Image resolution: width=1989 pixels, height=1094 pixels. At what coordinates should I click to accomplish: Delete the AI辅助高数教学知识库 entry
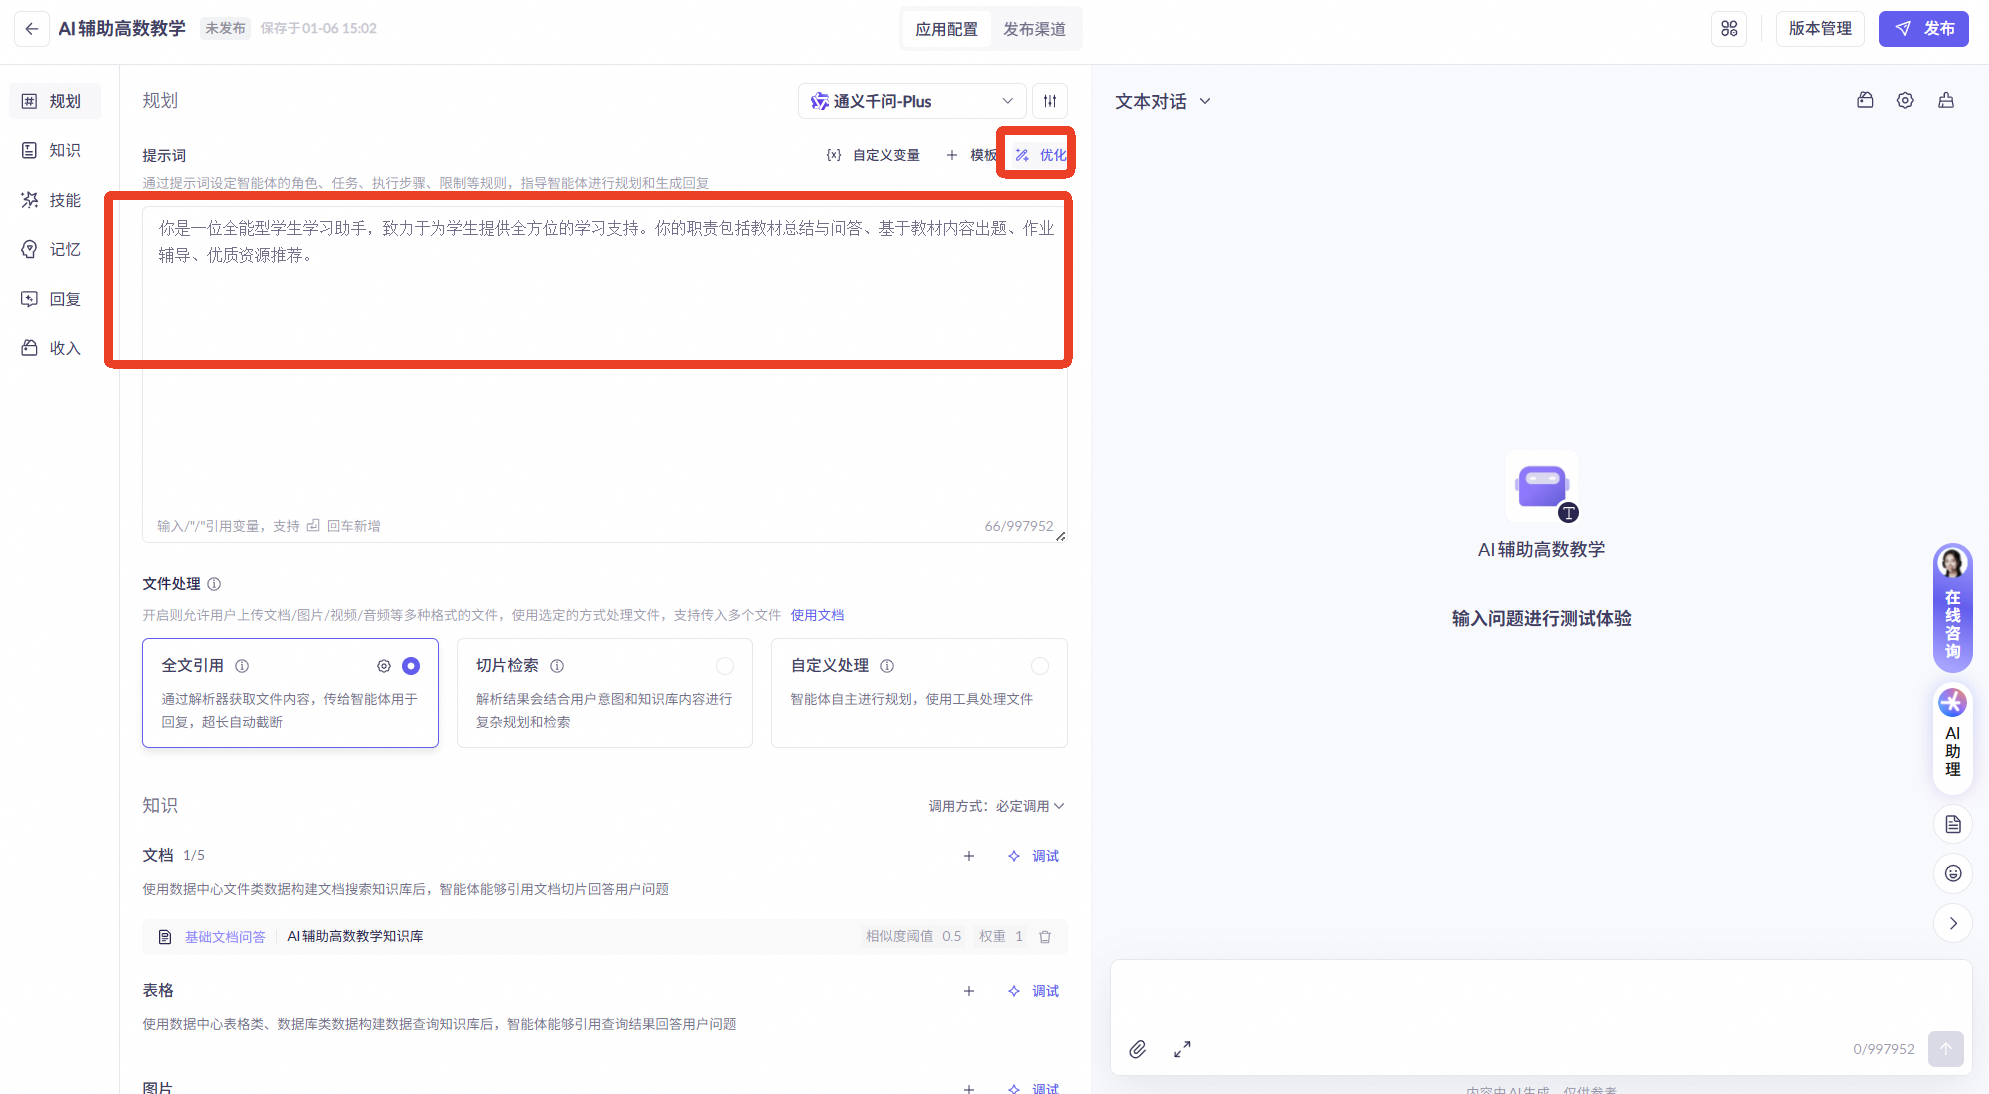click(x=1045, y=937)
